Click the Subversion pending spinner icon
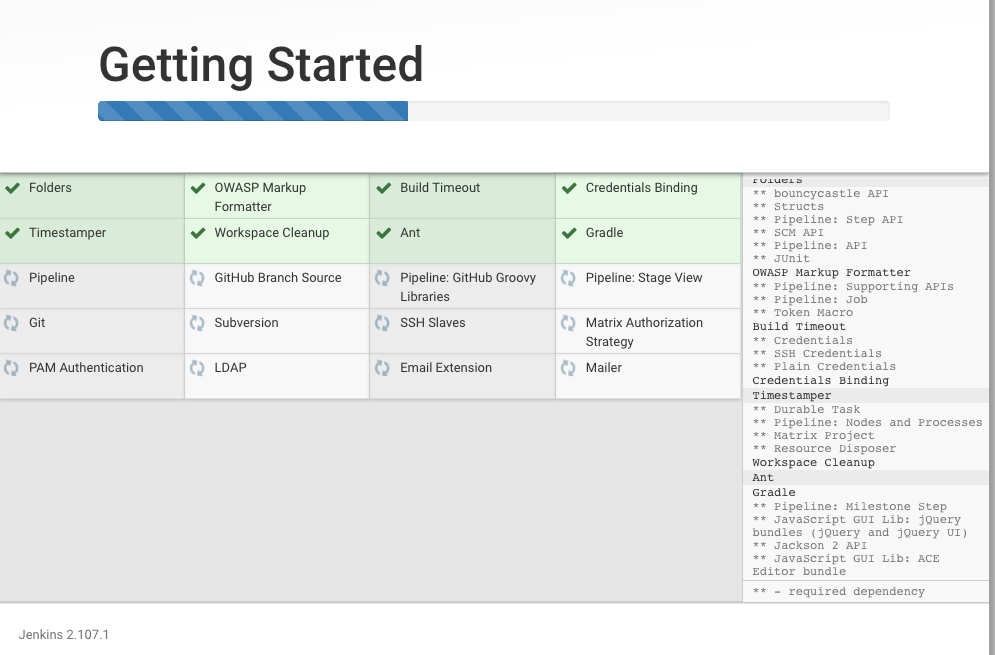 point(197,323)
